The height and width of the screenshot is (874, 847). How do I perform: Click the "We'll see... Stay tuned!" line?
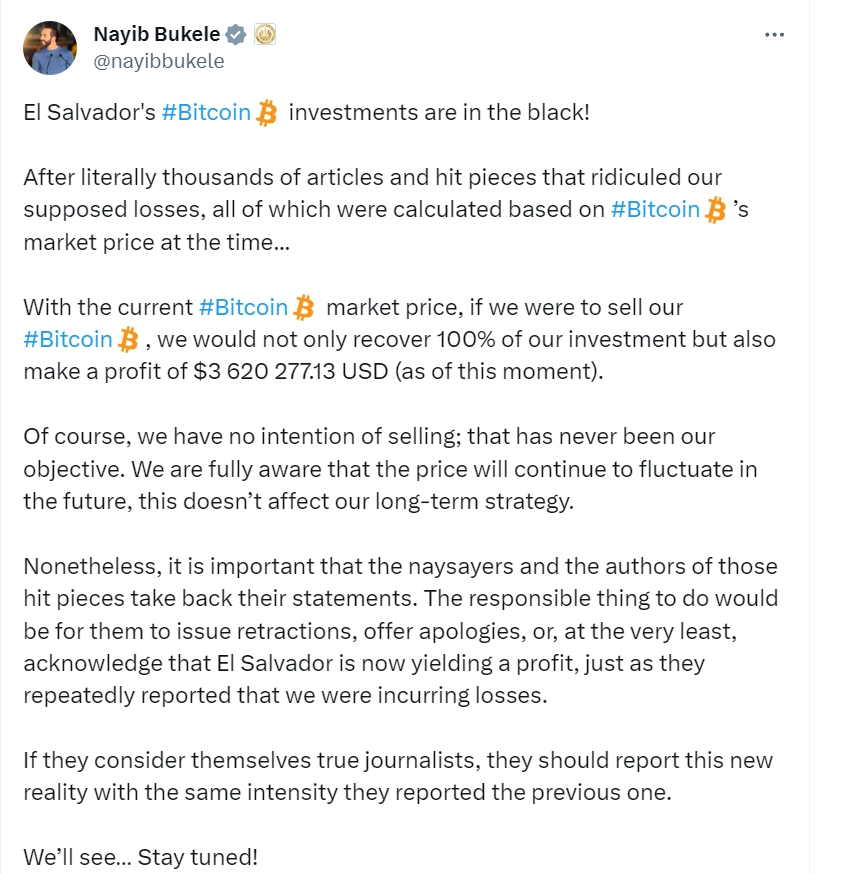click(x=141, y=857)
